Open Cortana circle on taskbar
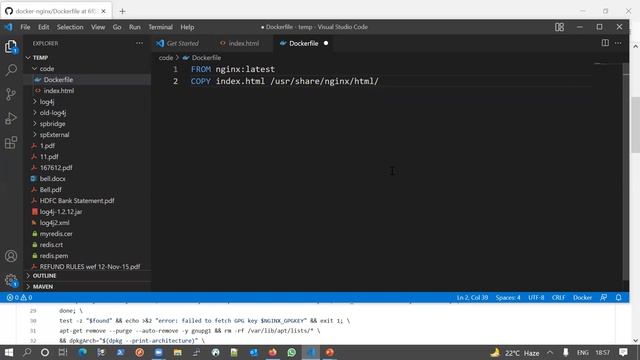Screen dimensions: 640x360 tap(45, 352)
